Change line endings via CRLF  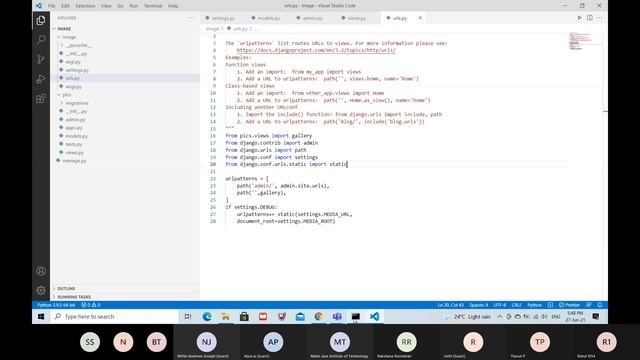pos(516,305)
